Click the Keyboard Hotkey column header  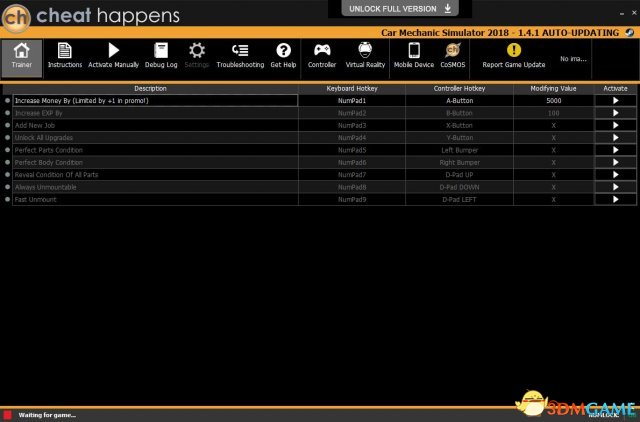click(352, 89)
